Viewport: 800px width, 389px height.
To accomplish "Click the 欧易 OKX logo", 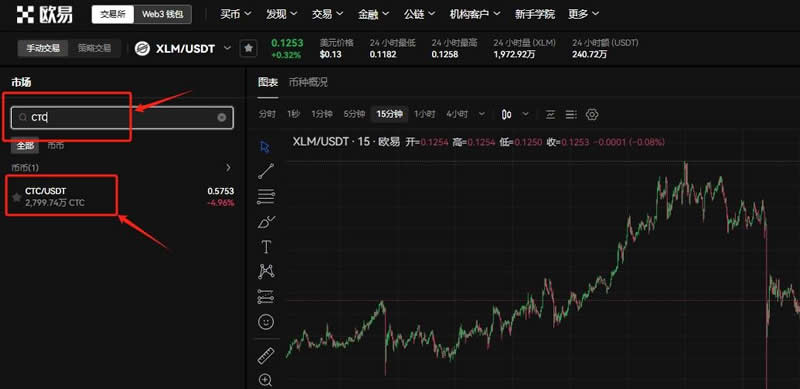I will [x=45, y=14].
